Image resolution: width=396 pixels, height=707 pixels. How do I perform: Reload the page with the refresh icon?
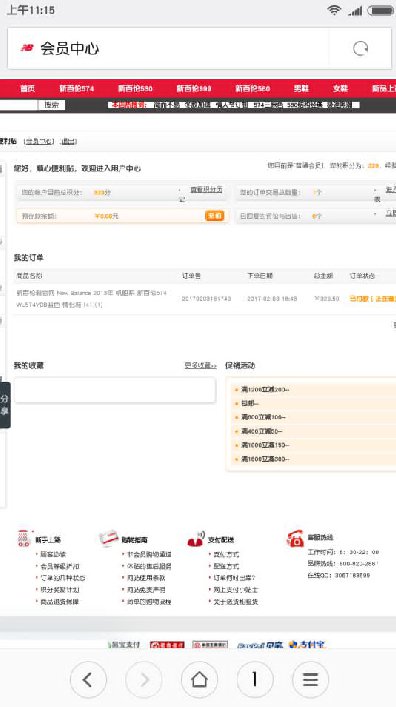coord(360,48)
